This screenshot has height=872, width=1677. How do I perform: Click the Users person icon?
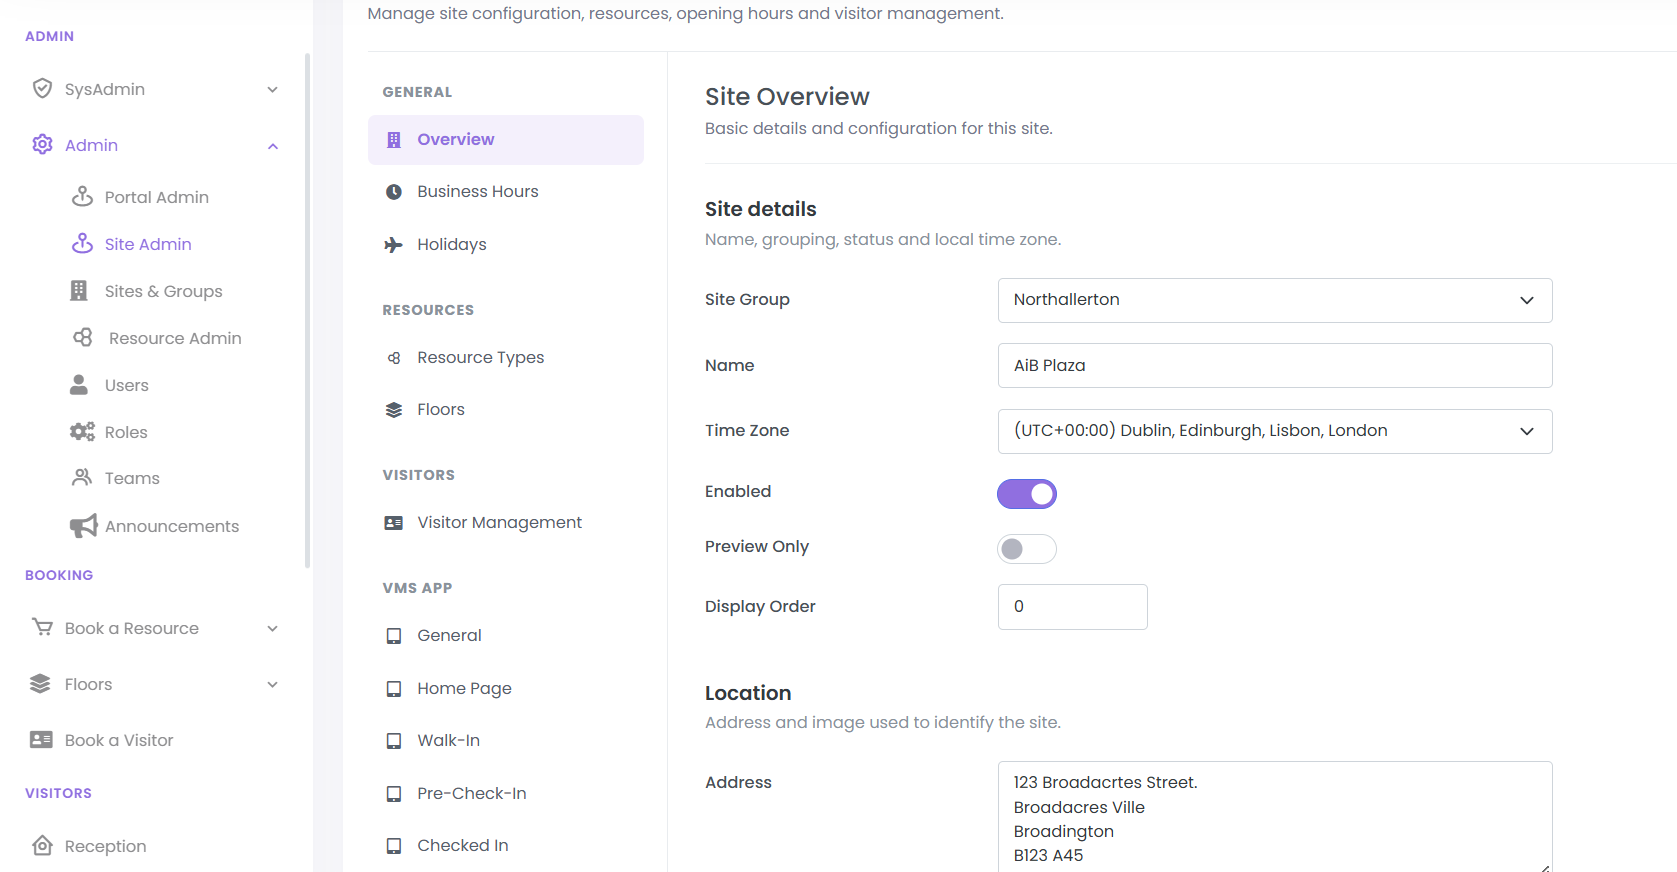click(79, 385)
